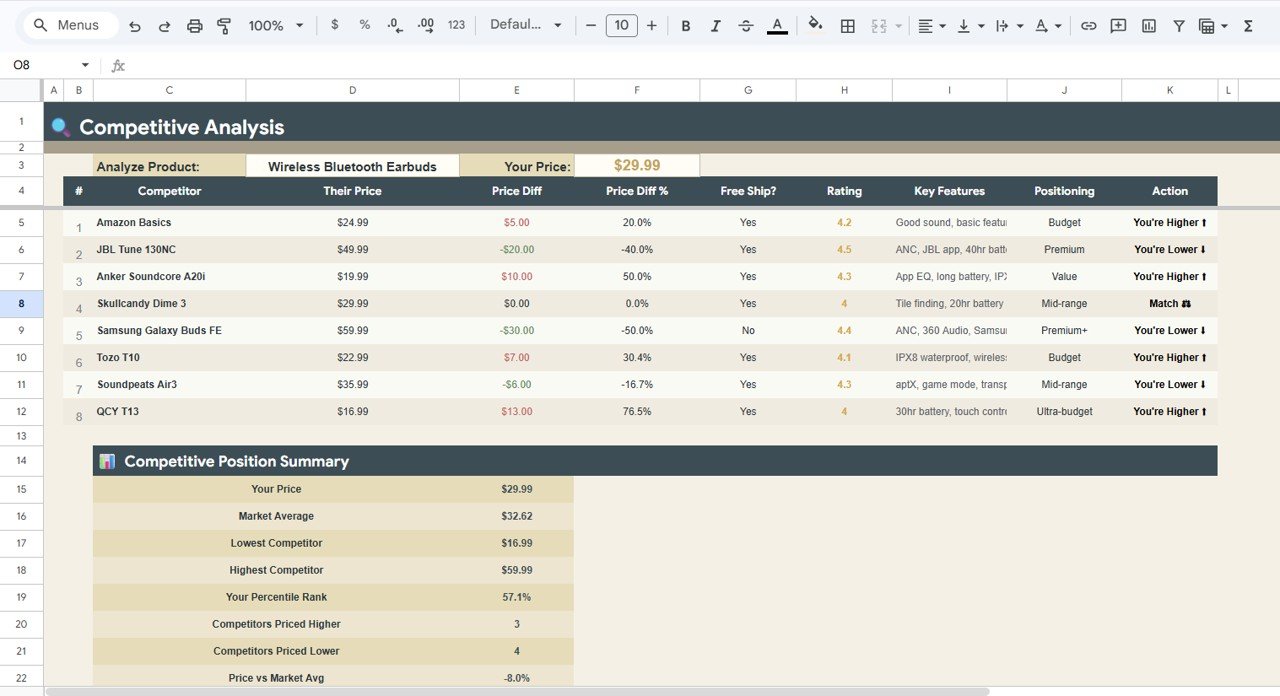Image resolution: width=1280 pixels, height=696 pixels.
Task: Toggle strikethrough formatting
Action: (x=746, y=26)
